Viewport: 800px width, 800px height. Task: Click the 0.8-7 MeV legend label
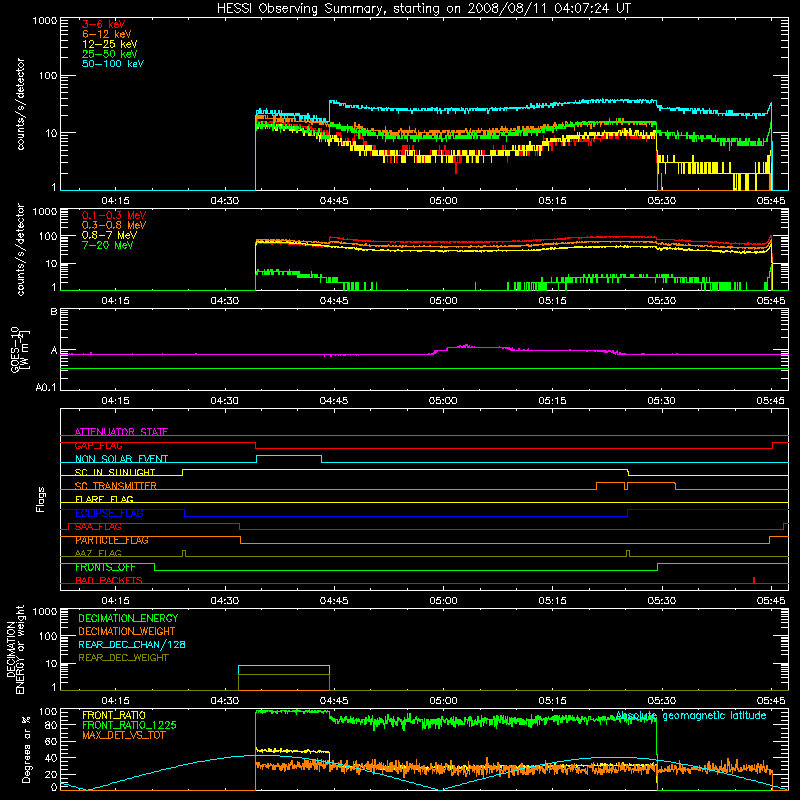pyautogui.click(x=109, y=235)
